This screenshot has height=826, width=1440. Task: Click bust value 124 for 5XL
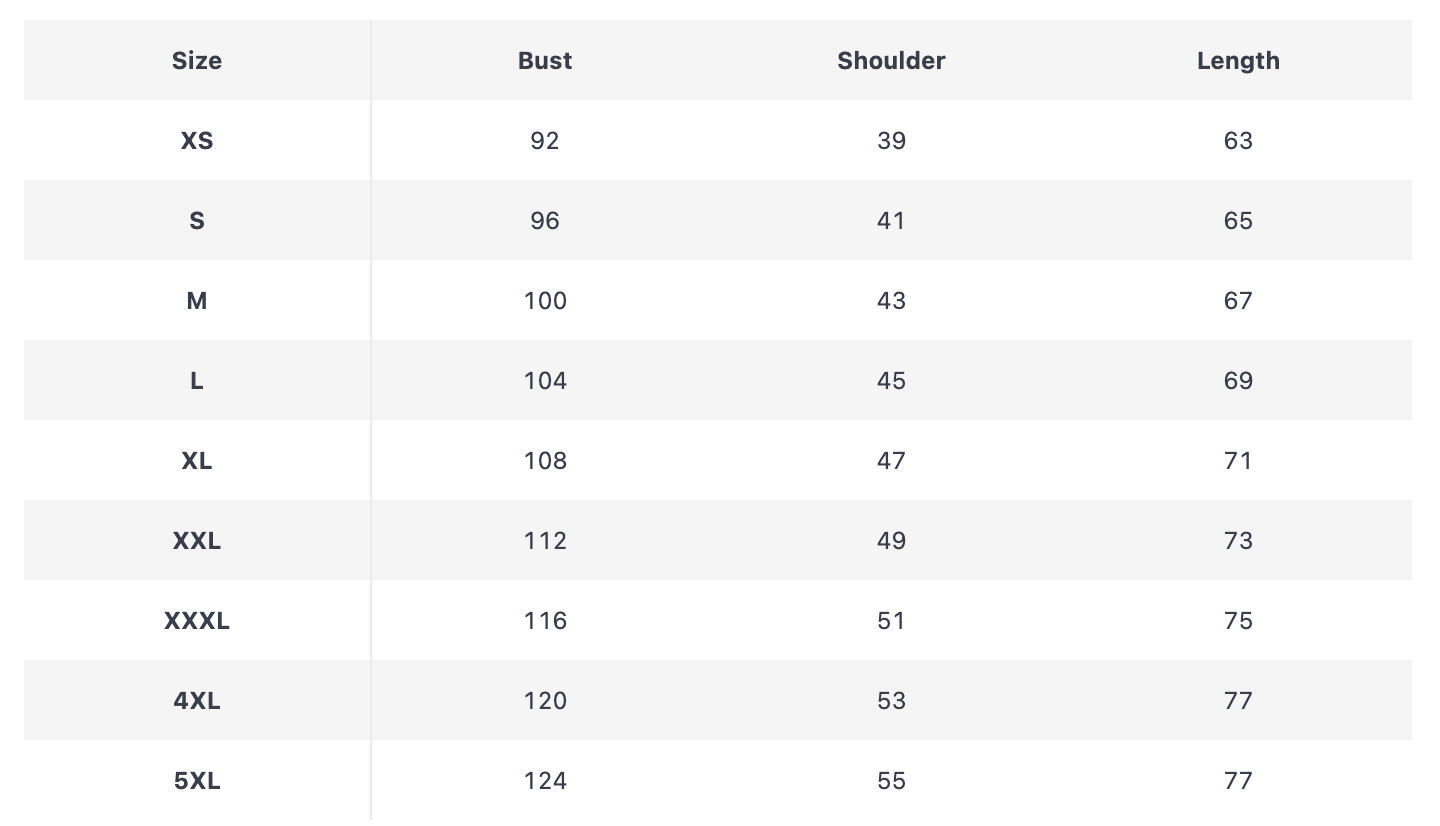click(x=545, y=781)
